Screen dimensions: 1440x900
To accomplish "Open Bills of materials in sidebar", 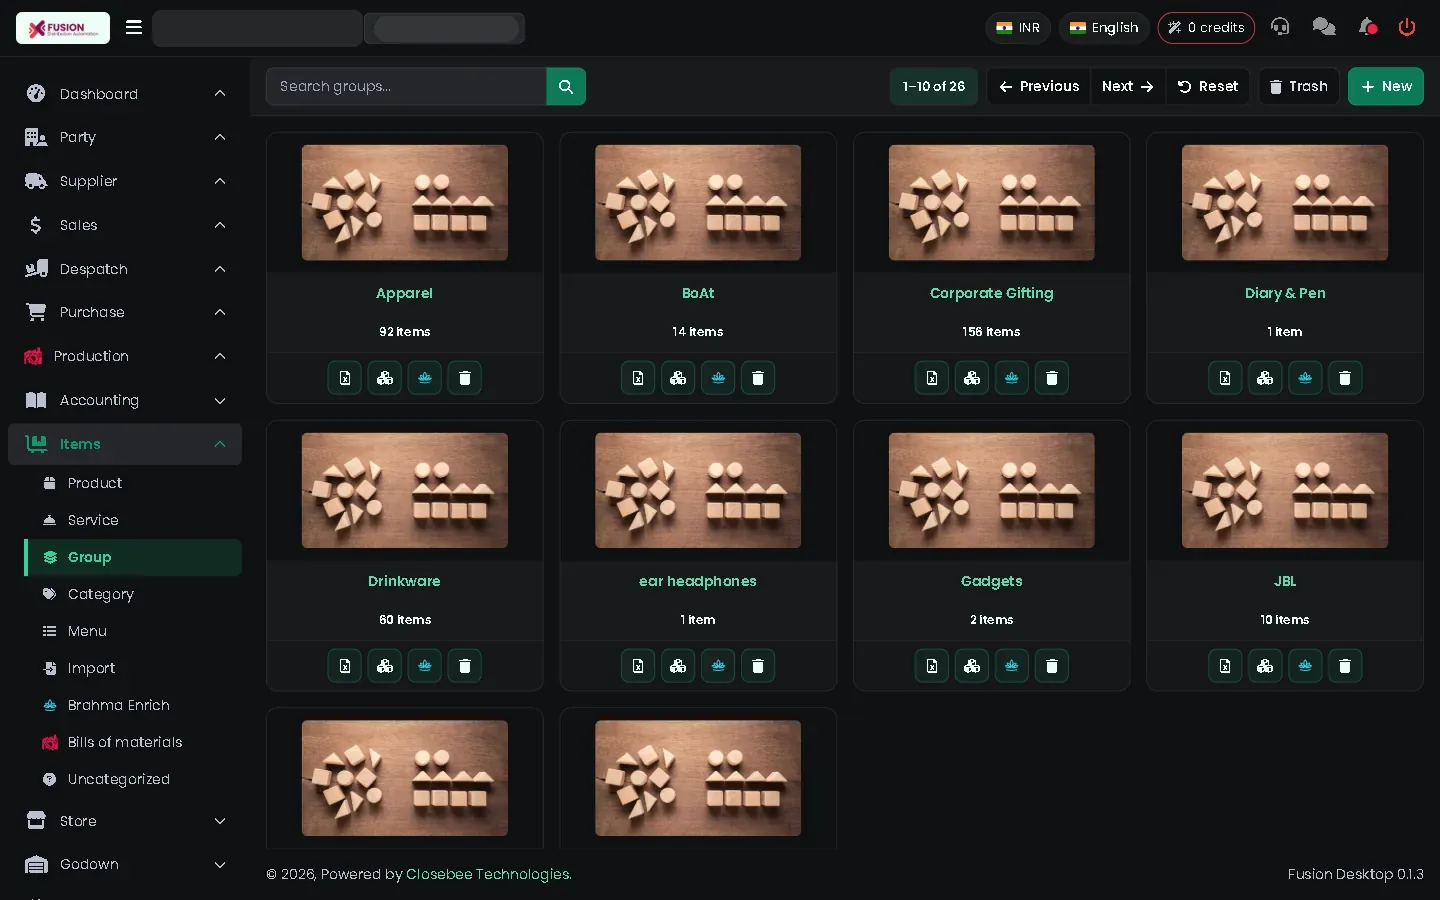I will click(x=133, y=742).
